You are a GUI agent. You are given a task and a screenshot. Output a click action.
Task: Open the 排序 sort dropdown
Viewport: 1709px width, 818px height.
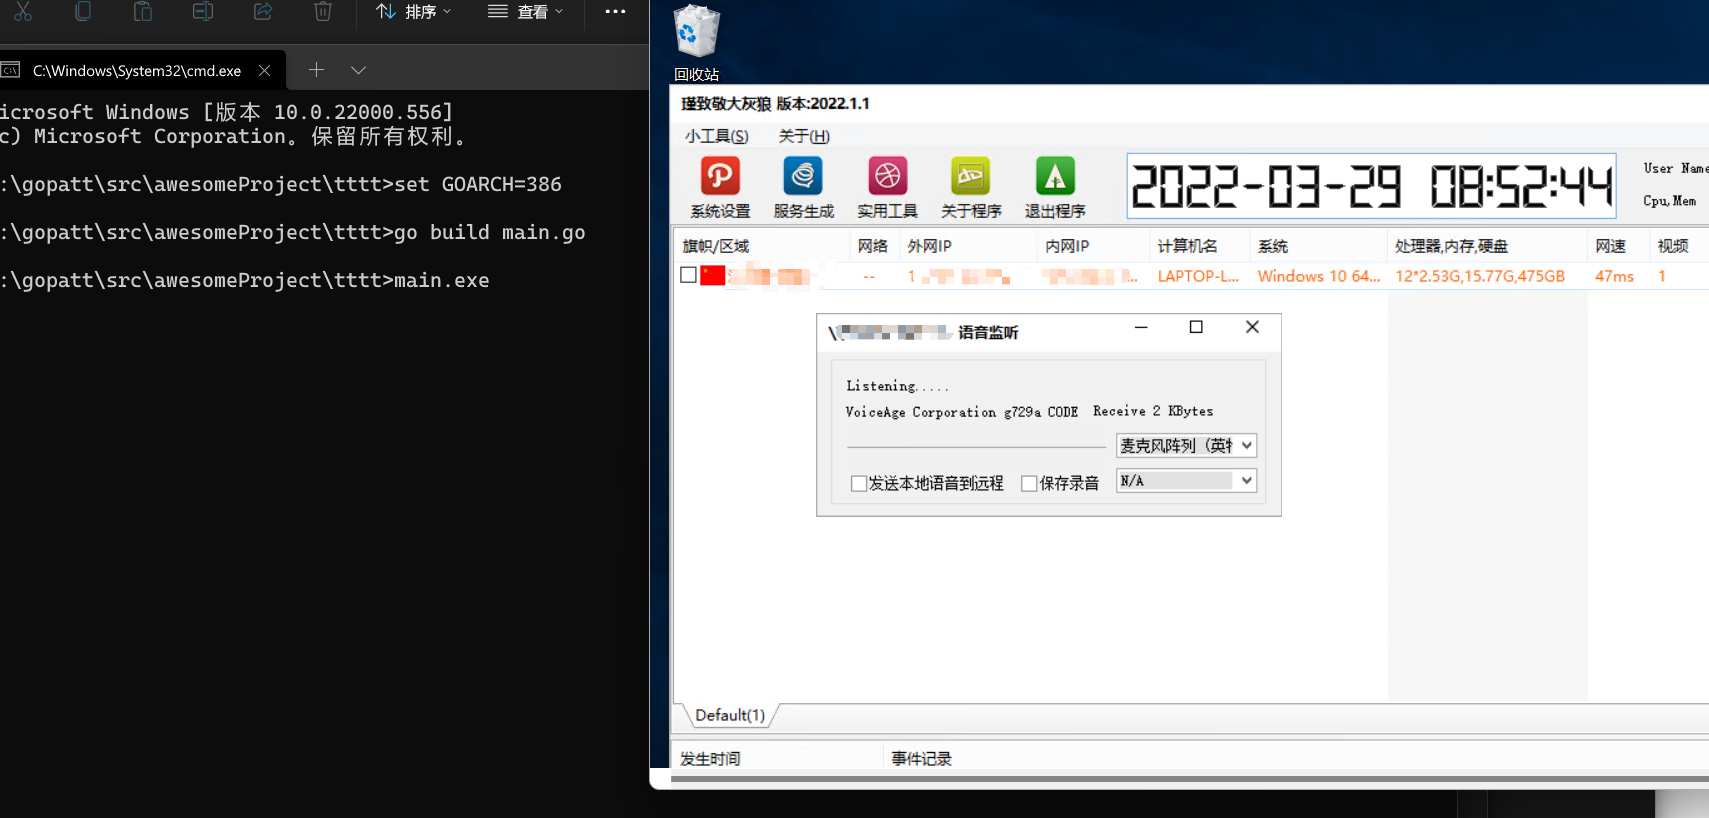click(x=414, y=11)
